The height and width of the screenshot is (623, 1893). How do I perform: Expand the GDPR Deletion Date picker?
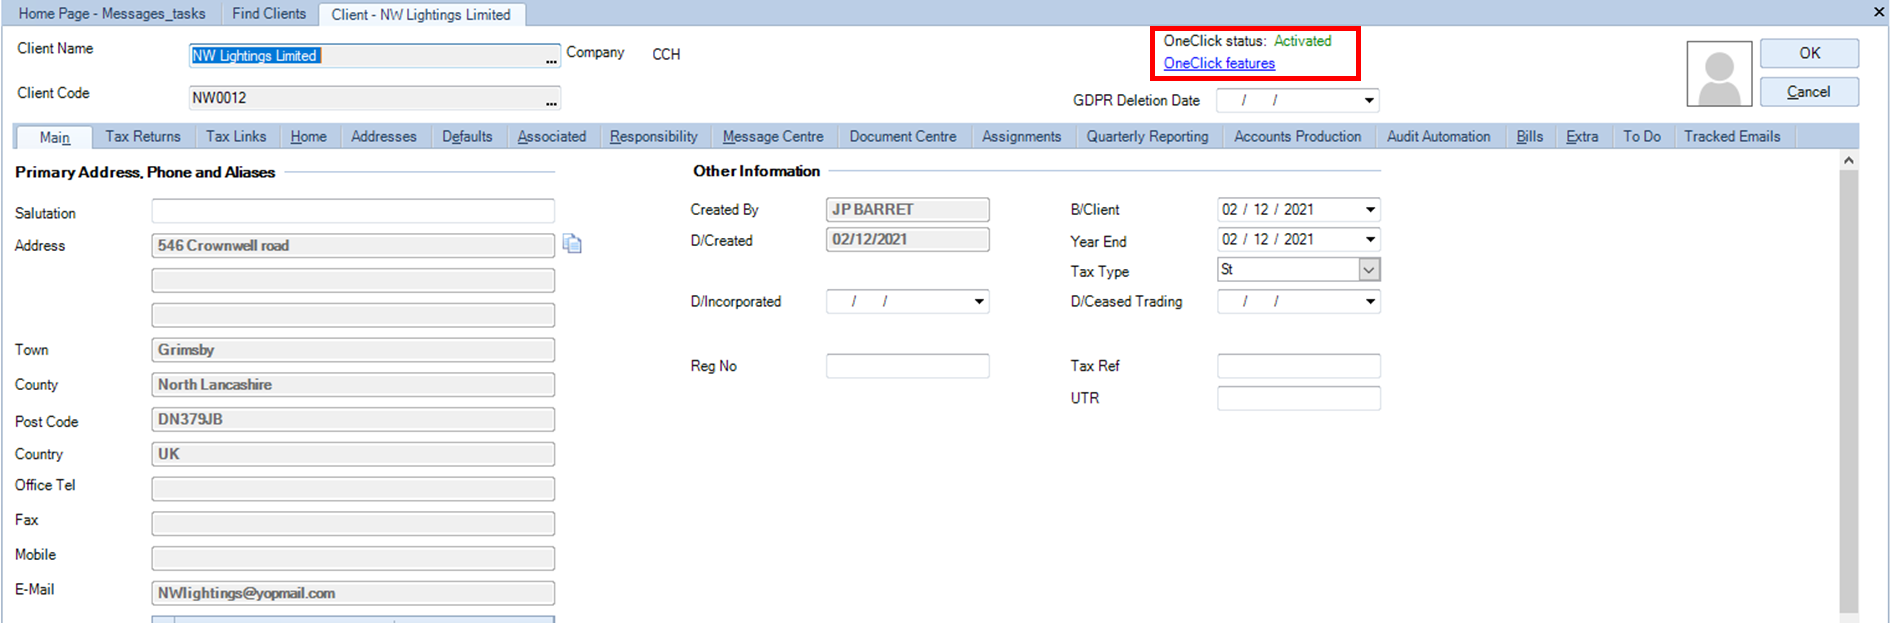[1369, 101]
